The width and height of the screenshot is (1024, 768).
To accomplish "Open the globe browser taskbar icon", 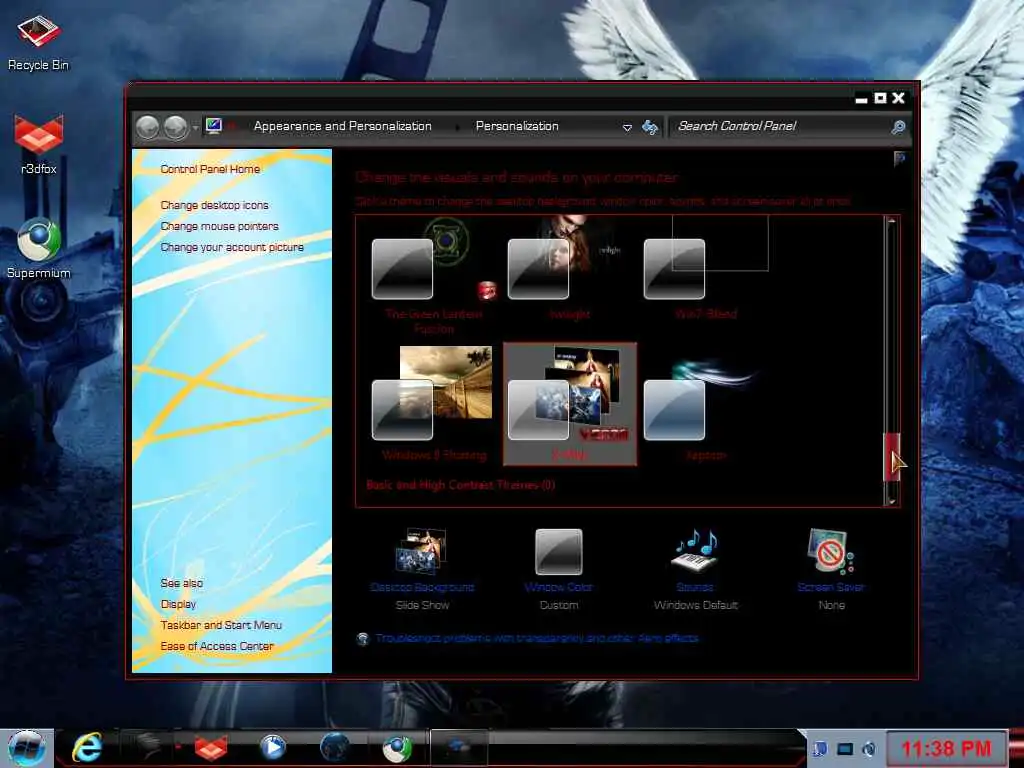I will pyautogui.click(x=334, y=748).
